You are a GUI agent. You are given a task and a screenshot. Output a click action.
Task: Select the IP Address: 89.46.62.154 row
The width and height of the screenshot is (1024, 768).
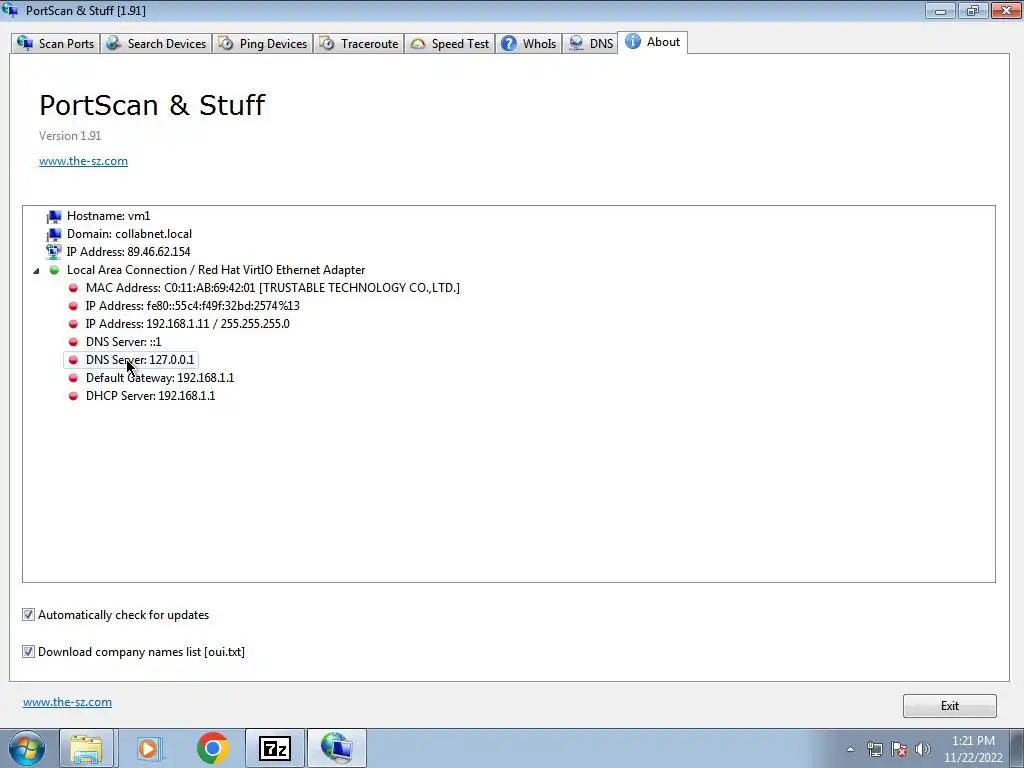pyautogui.click(x=129, y=251)
